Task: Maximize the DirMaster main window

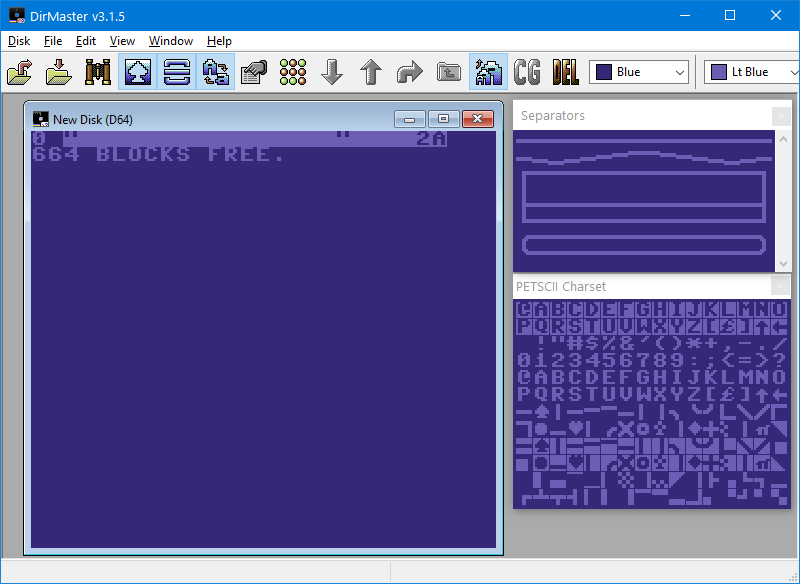Action: point(730,15)
